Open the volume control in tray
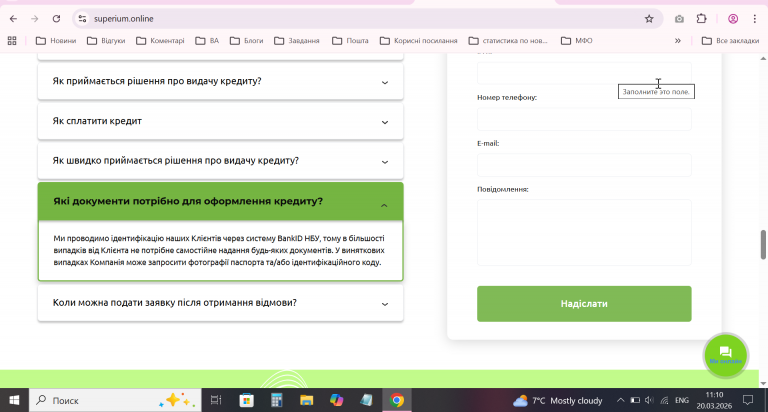Image resolution: width=768 pixels, height=412 pixels. point(649,400)
